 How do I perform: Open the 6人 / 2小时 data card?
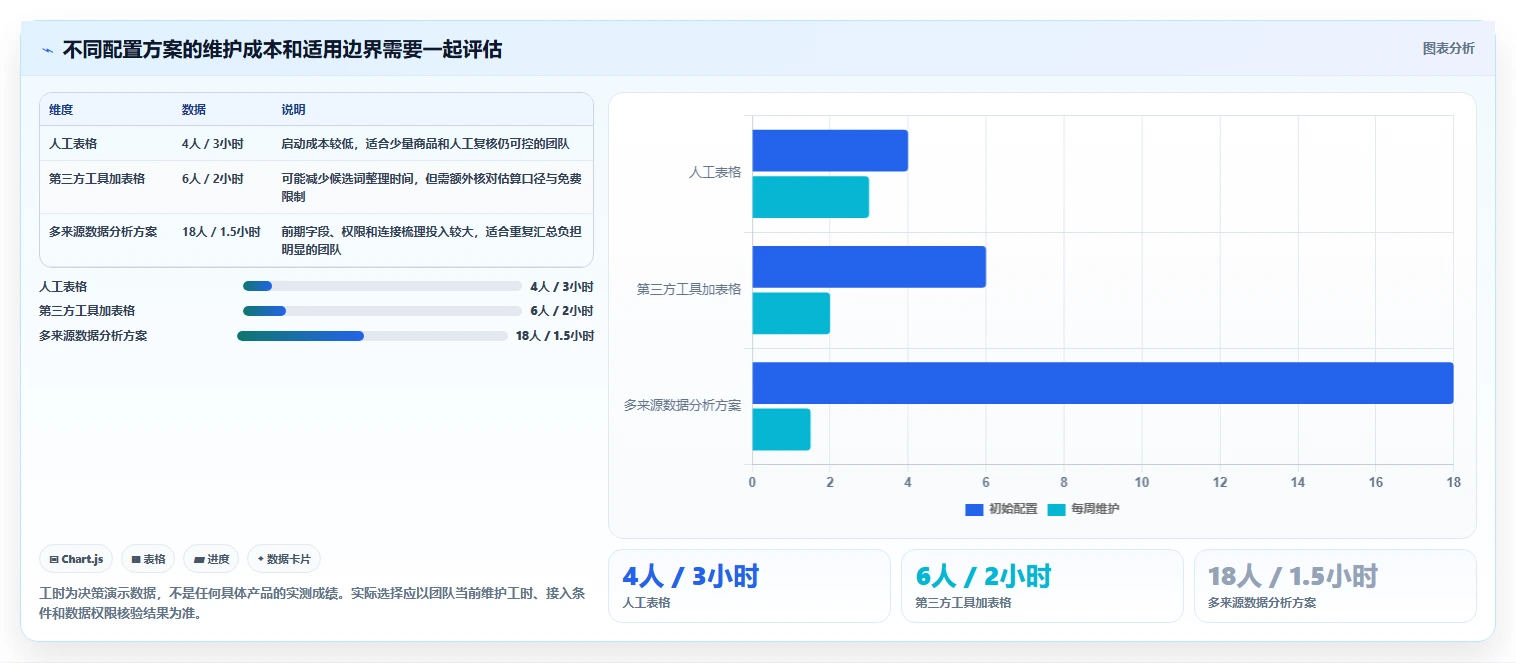click(1042, 586)
